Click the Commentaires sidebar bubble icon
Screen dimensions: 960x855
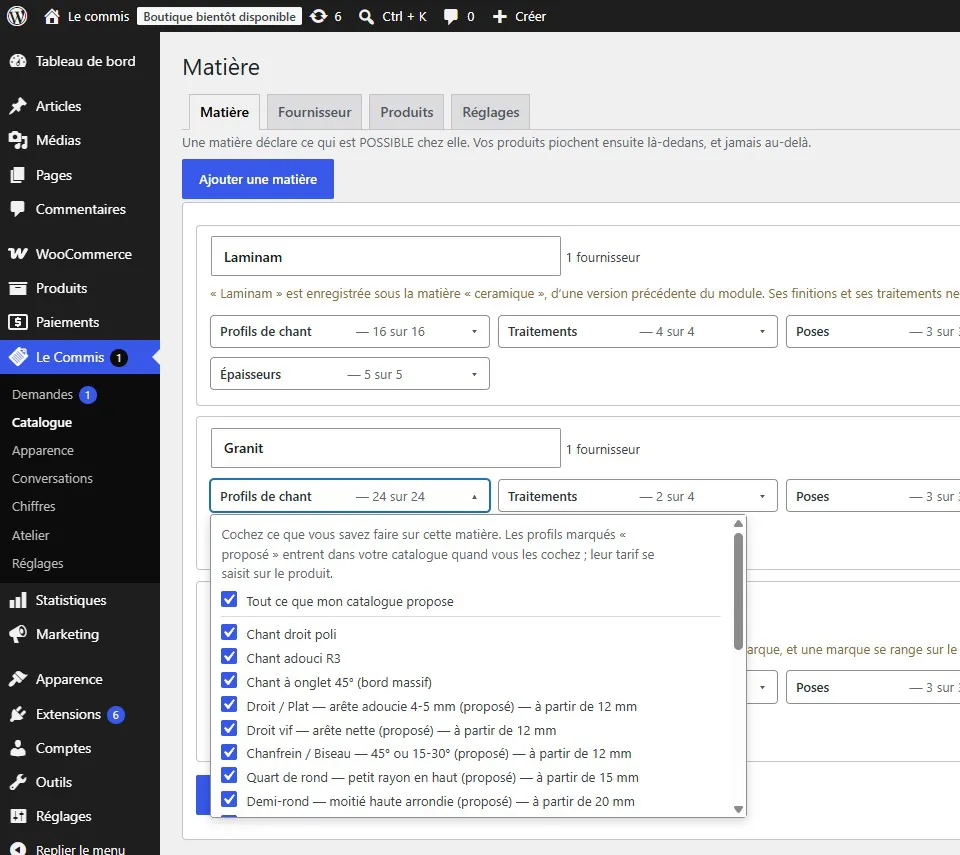point(18,209)
